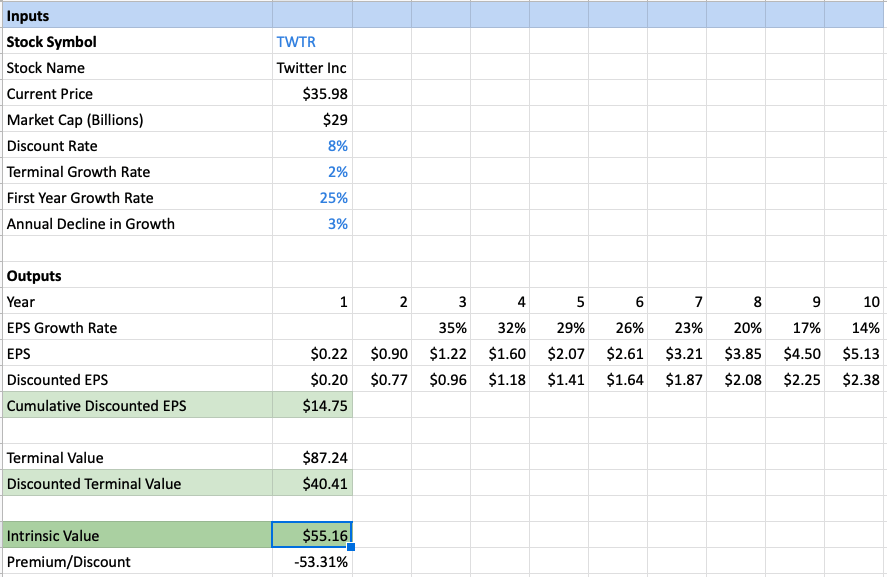Viewport: 887px width, 577px height.
Task: Click the $87.24 terminal value cell
Action: tap(312, 458)
